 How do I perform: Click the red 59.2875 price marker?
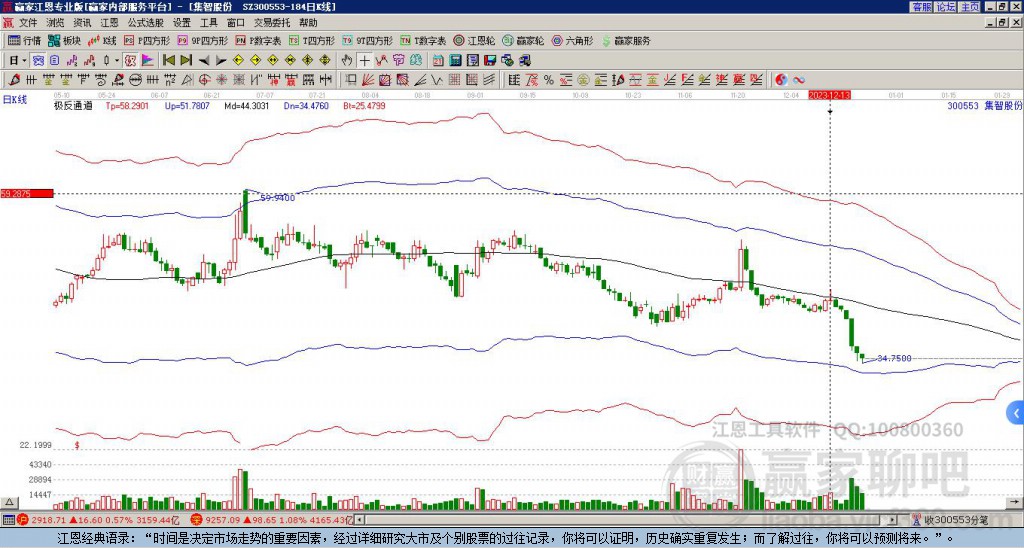click(27, 193)
